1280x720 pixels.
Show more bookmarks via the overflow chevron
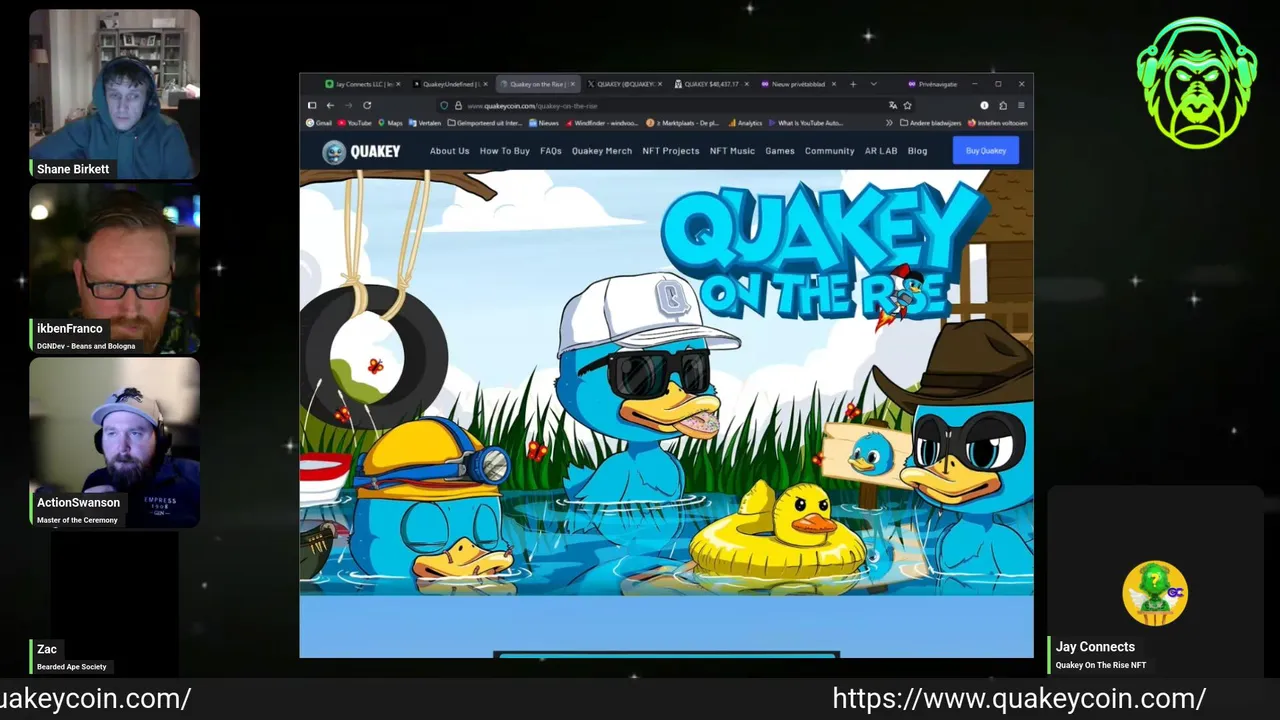889,123
